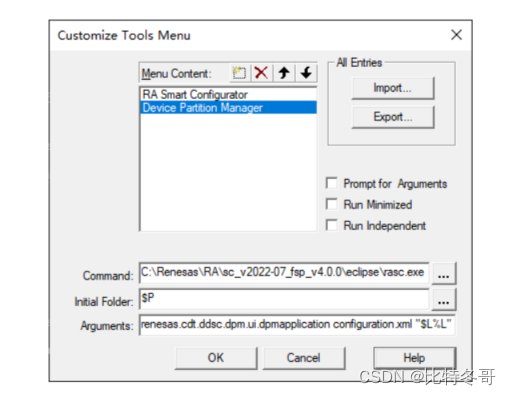Browse for Command executable path
Screen dimensions: 511x395
(444, 273)
